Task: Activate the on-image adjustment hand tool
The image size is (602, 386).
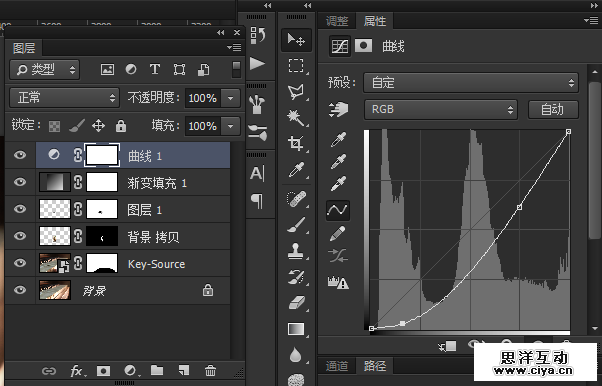Action: pyautogui.click(x=339, y=109)
